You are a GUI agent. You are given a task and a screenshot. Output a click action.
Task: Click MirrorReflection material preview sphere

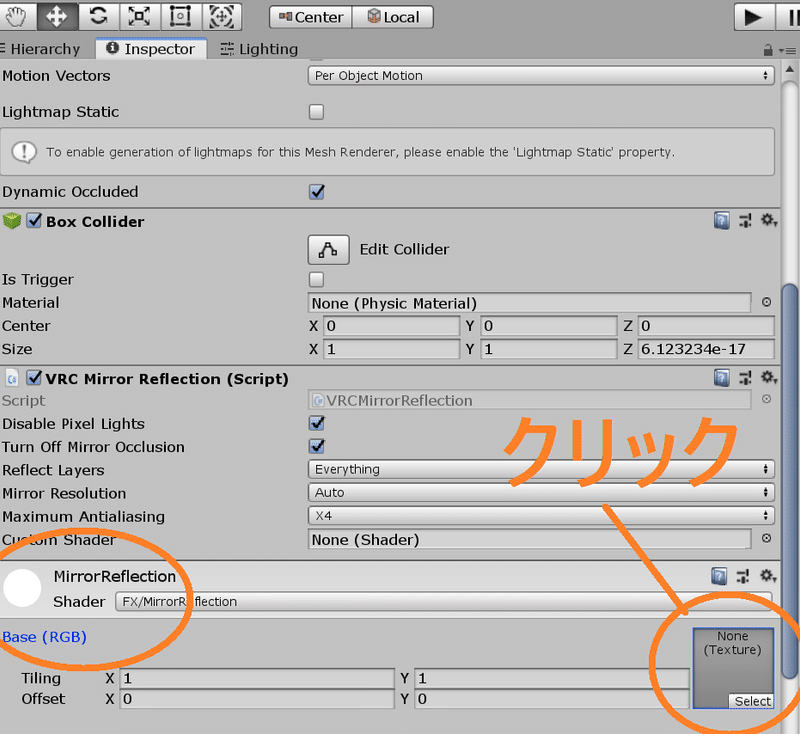click(22, 588)
